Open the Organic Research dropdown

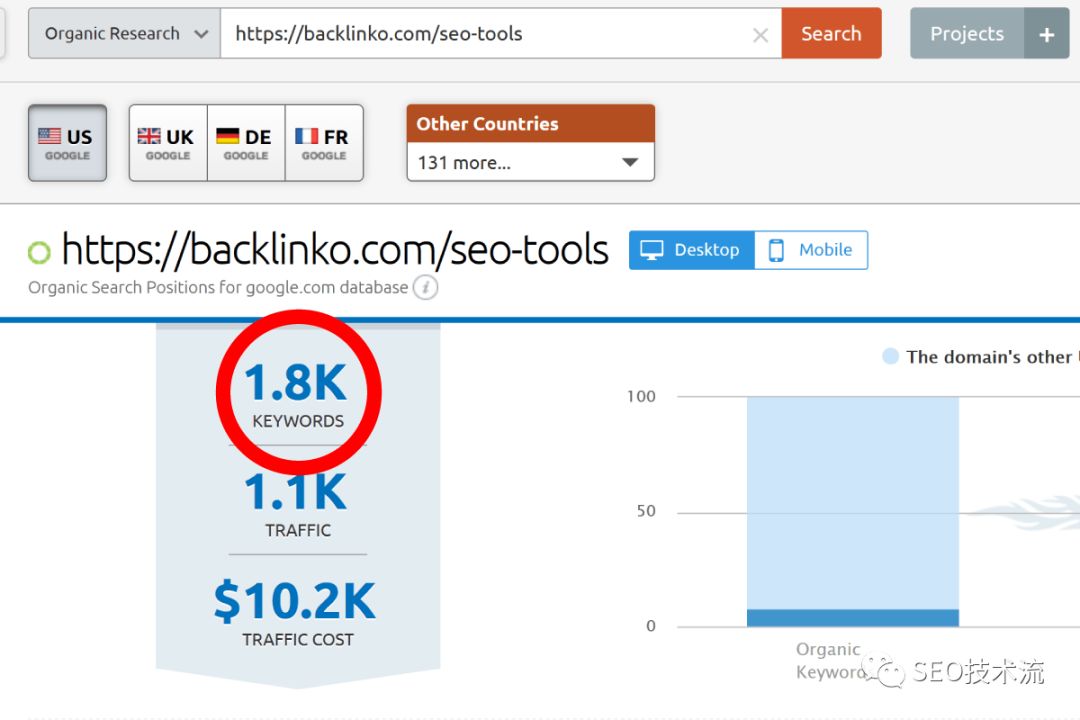click(x=124, y=34)
